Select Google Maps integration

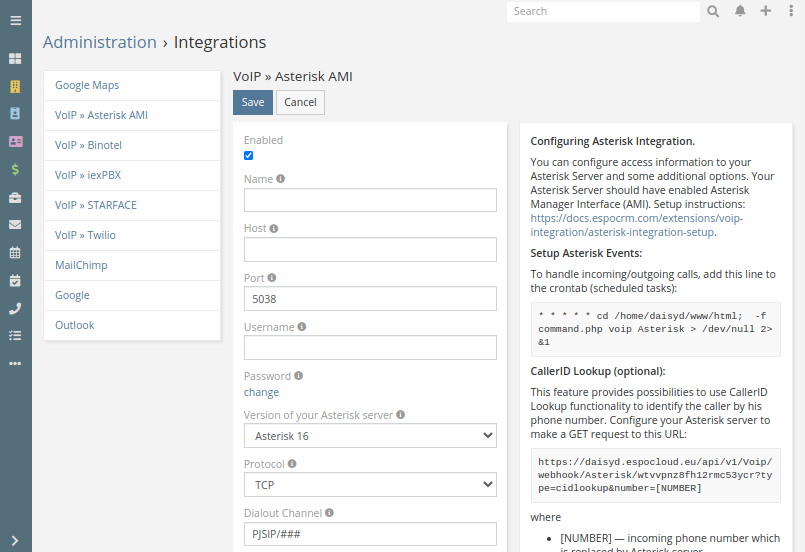(132, 86)
